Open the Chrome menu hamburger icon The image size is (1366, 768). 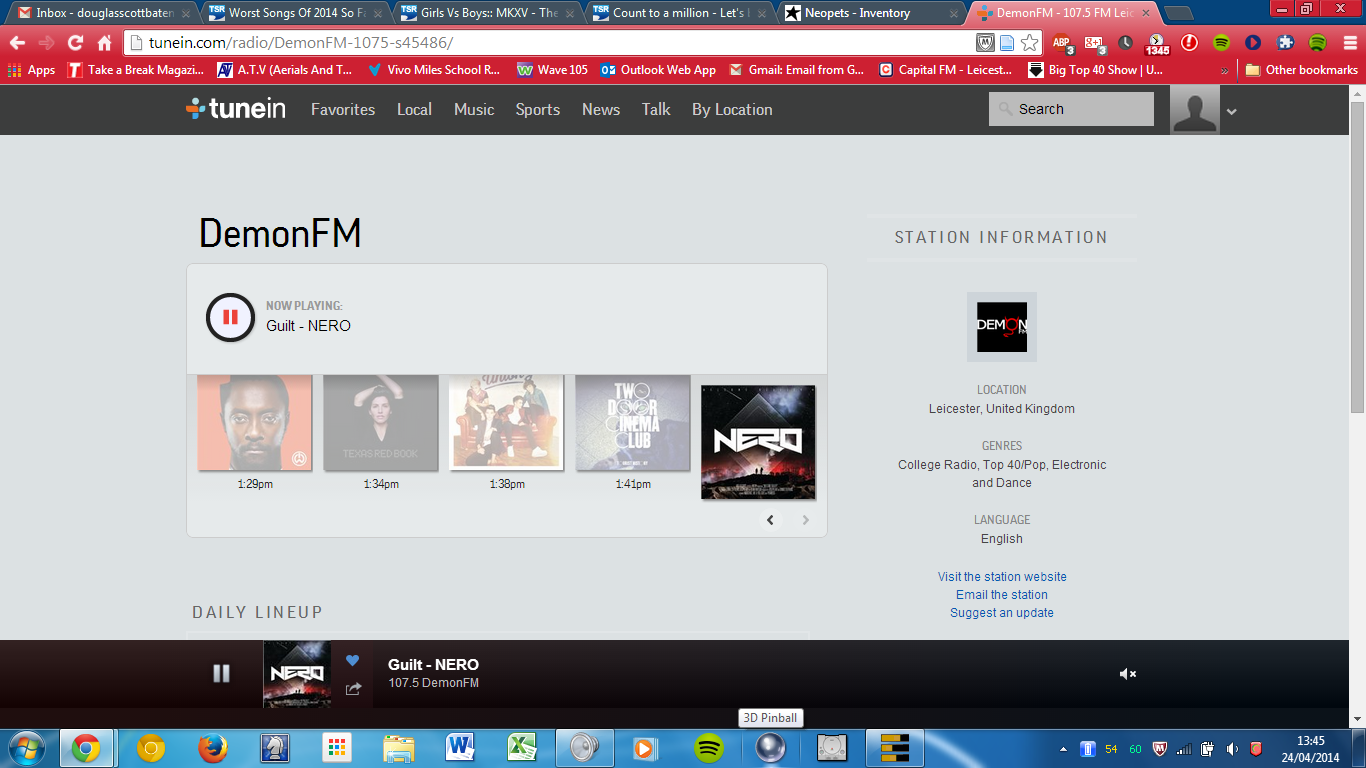(1345, 43)
